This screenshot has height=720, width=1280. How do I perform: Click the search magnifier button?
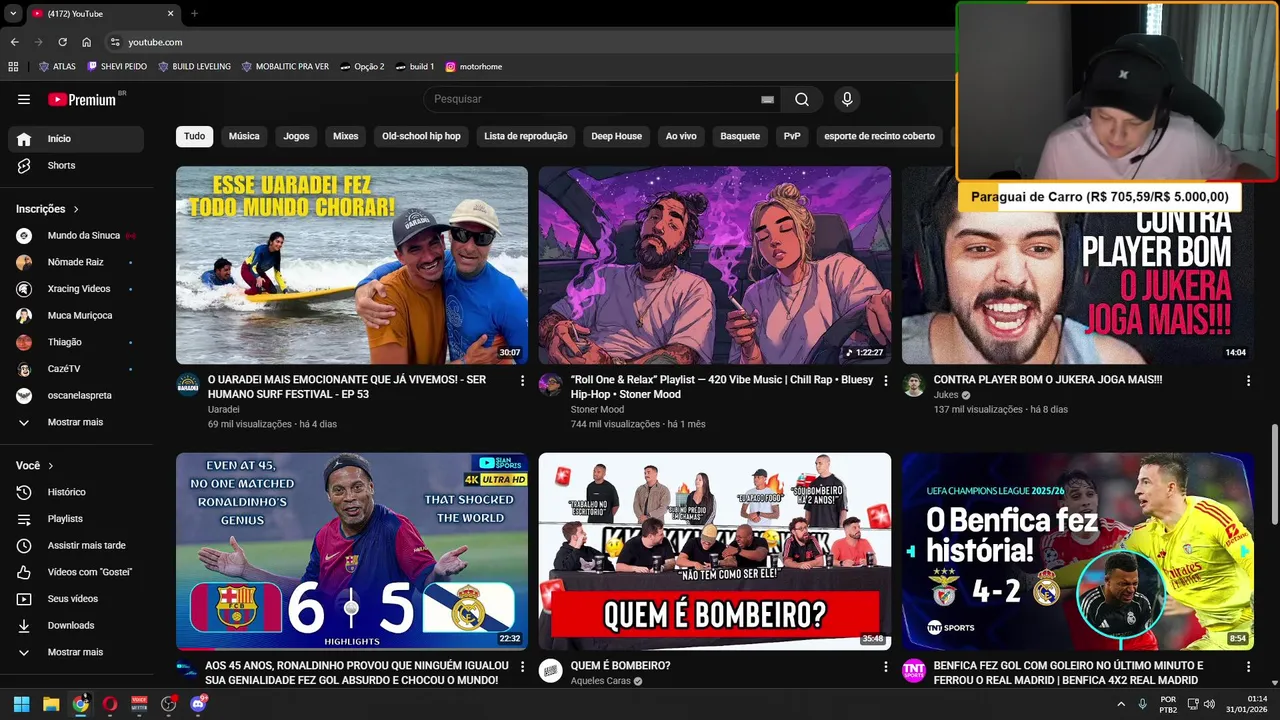coord(802,99)
